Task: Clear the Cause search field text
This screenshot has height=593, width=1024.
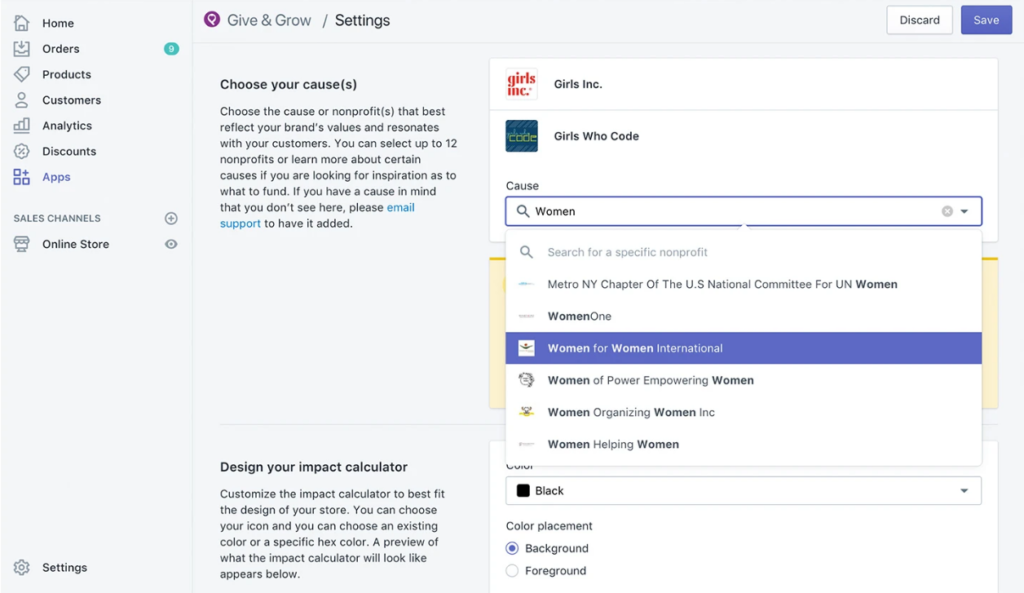Action: point(947,211)
